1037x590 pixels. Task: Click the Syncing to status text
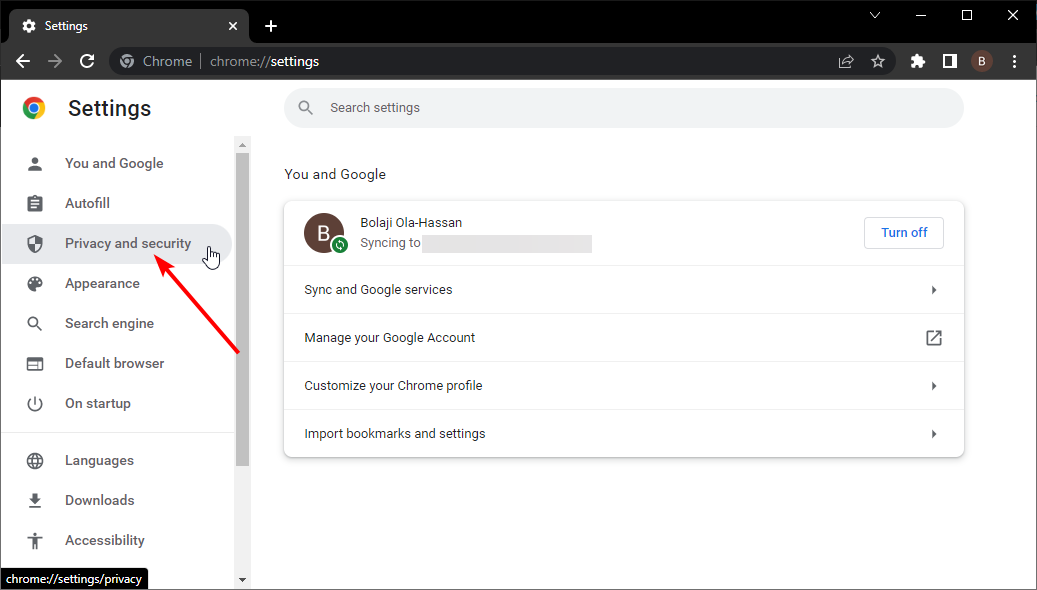(390, 243)
